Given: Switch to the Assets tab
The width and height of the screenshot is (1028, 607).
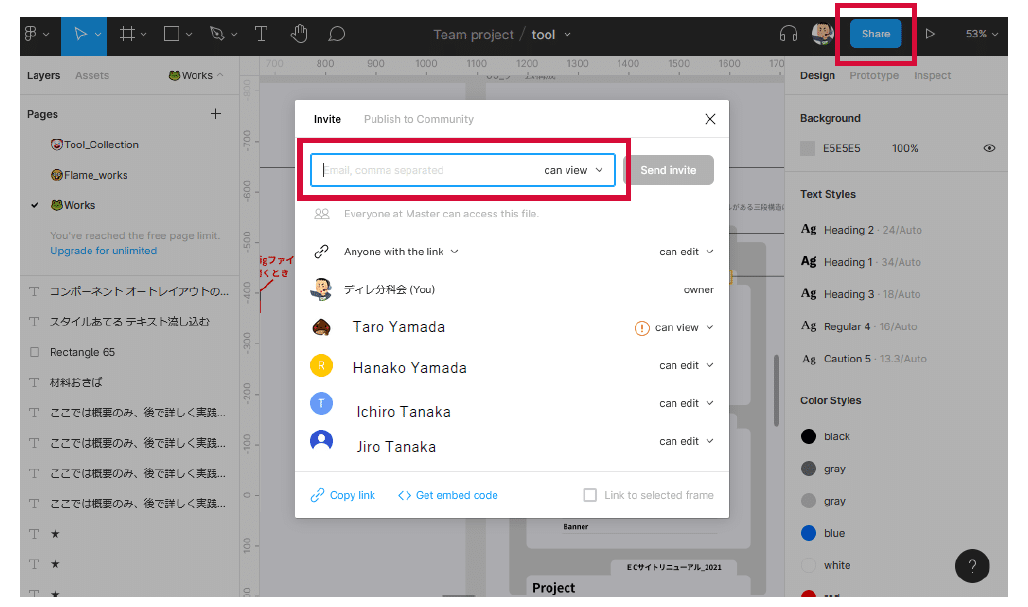Looking at the screenshot, I should coord(92,75).
